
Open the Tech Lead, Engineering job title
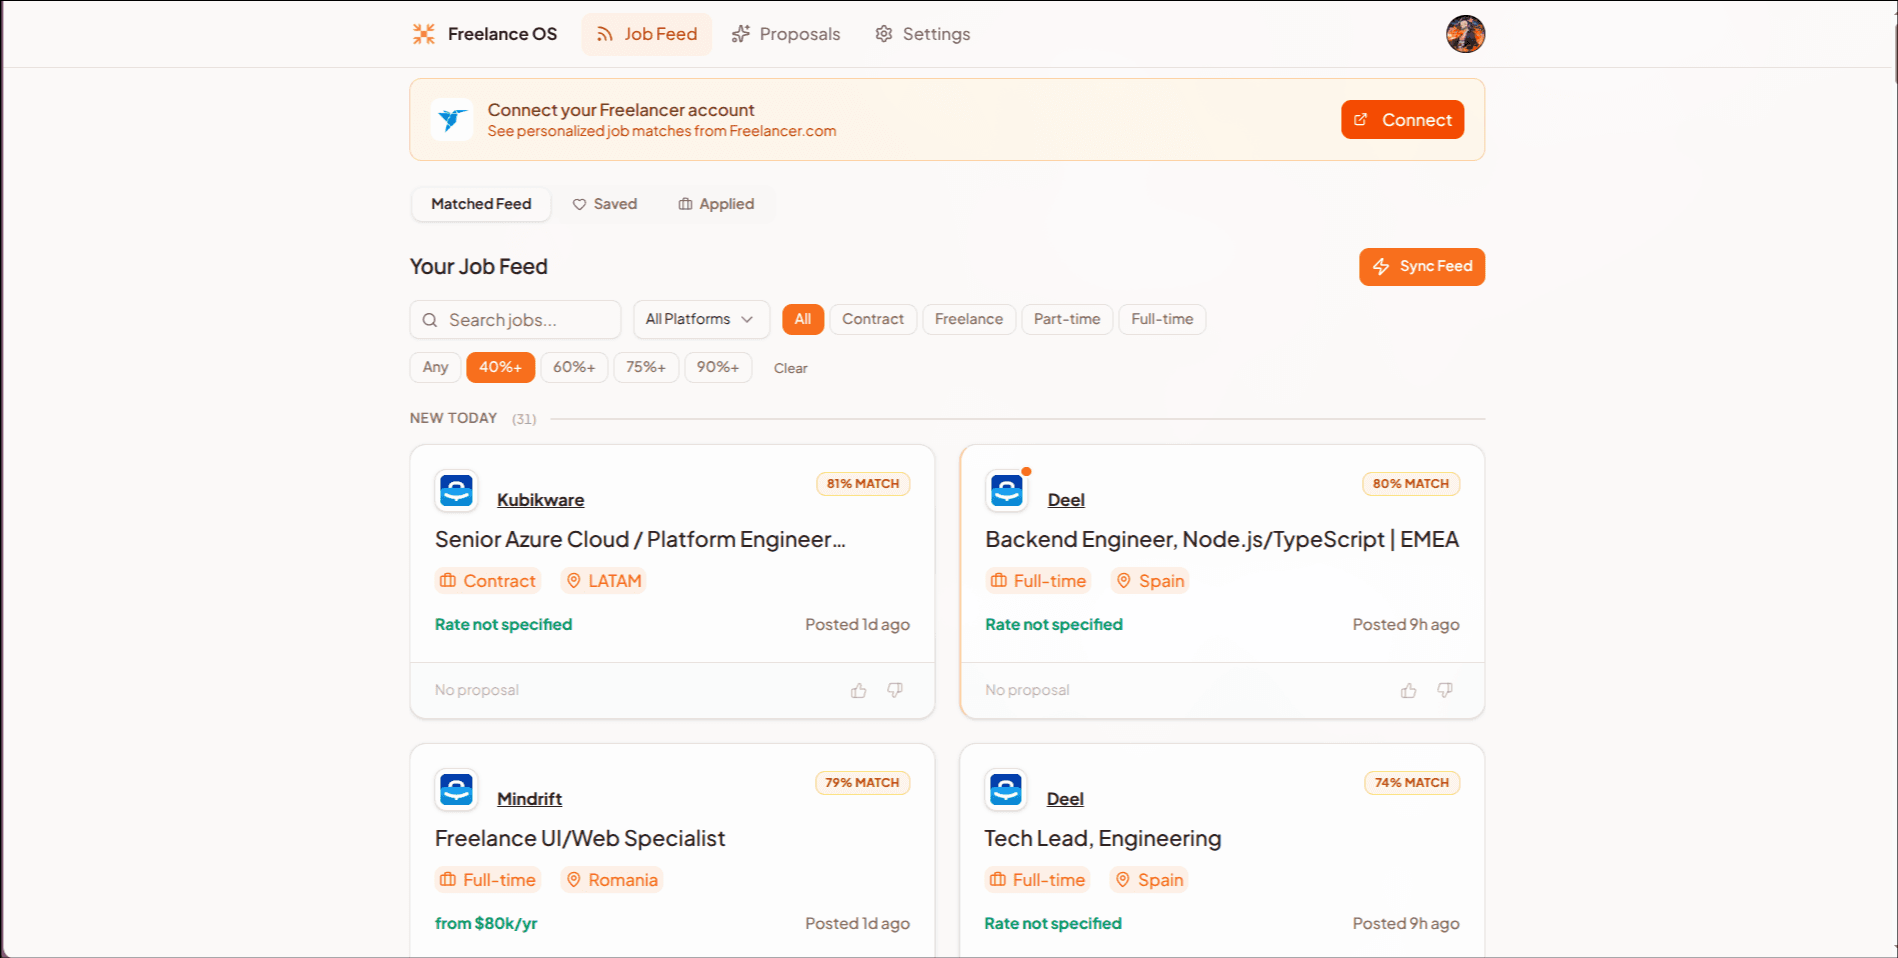tap(1103, 838)
